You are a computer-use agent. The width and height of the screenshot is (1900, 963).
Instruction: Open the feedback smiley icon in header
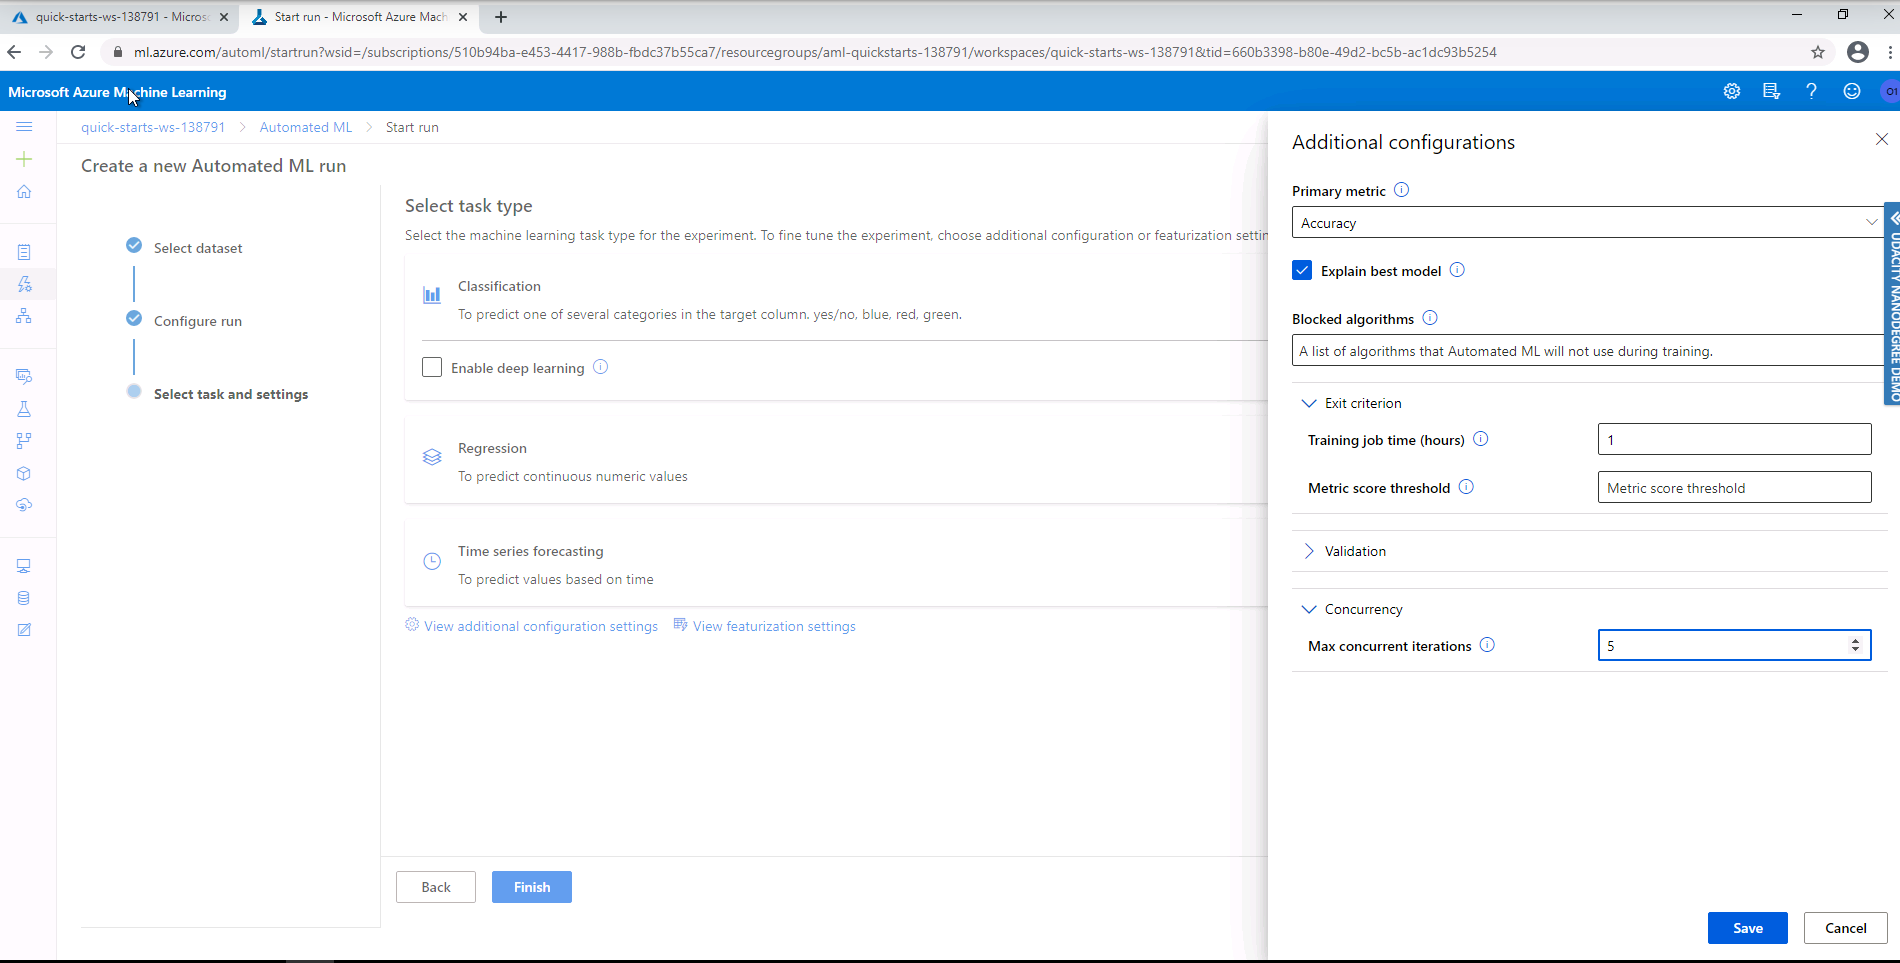[1852, 91]
